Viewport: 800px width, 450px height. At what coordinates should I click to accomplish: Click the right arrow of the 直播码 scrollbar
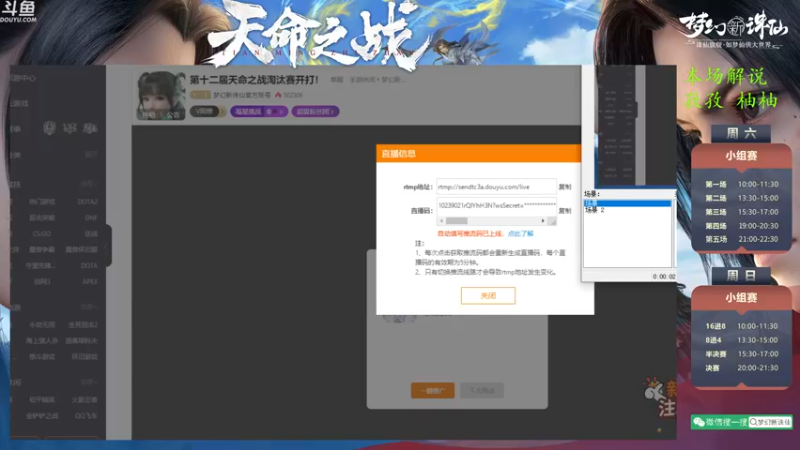(x=543, y=221)
